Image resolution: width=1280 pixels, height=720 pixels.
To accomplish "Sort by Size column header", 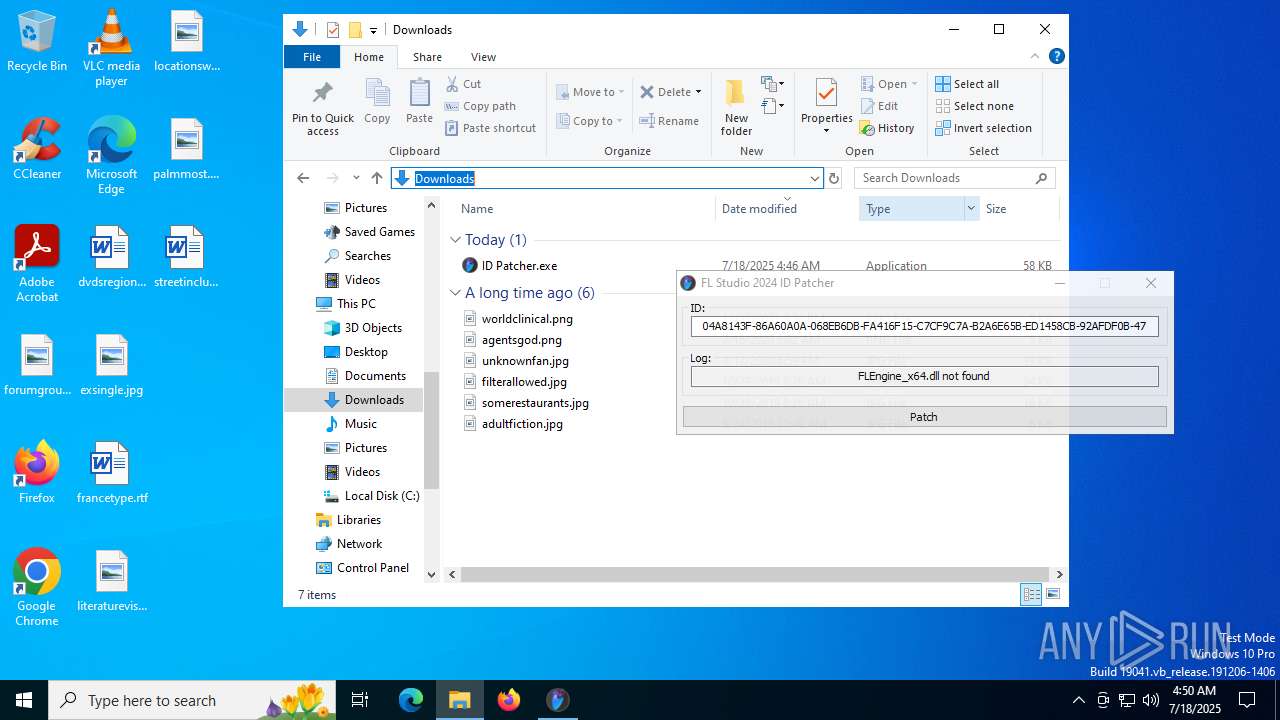I will coord(1018,208).
